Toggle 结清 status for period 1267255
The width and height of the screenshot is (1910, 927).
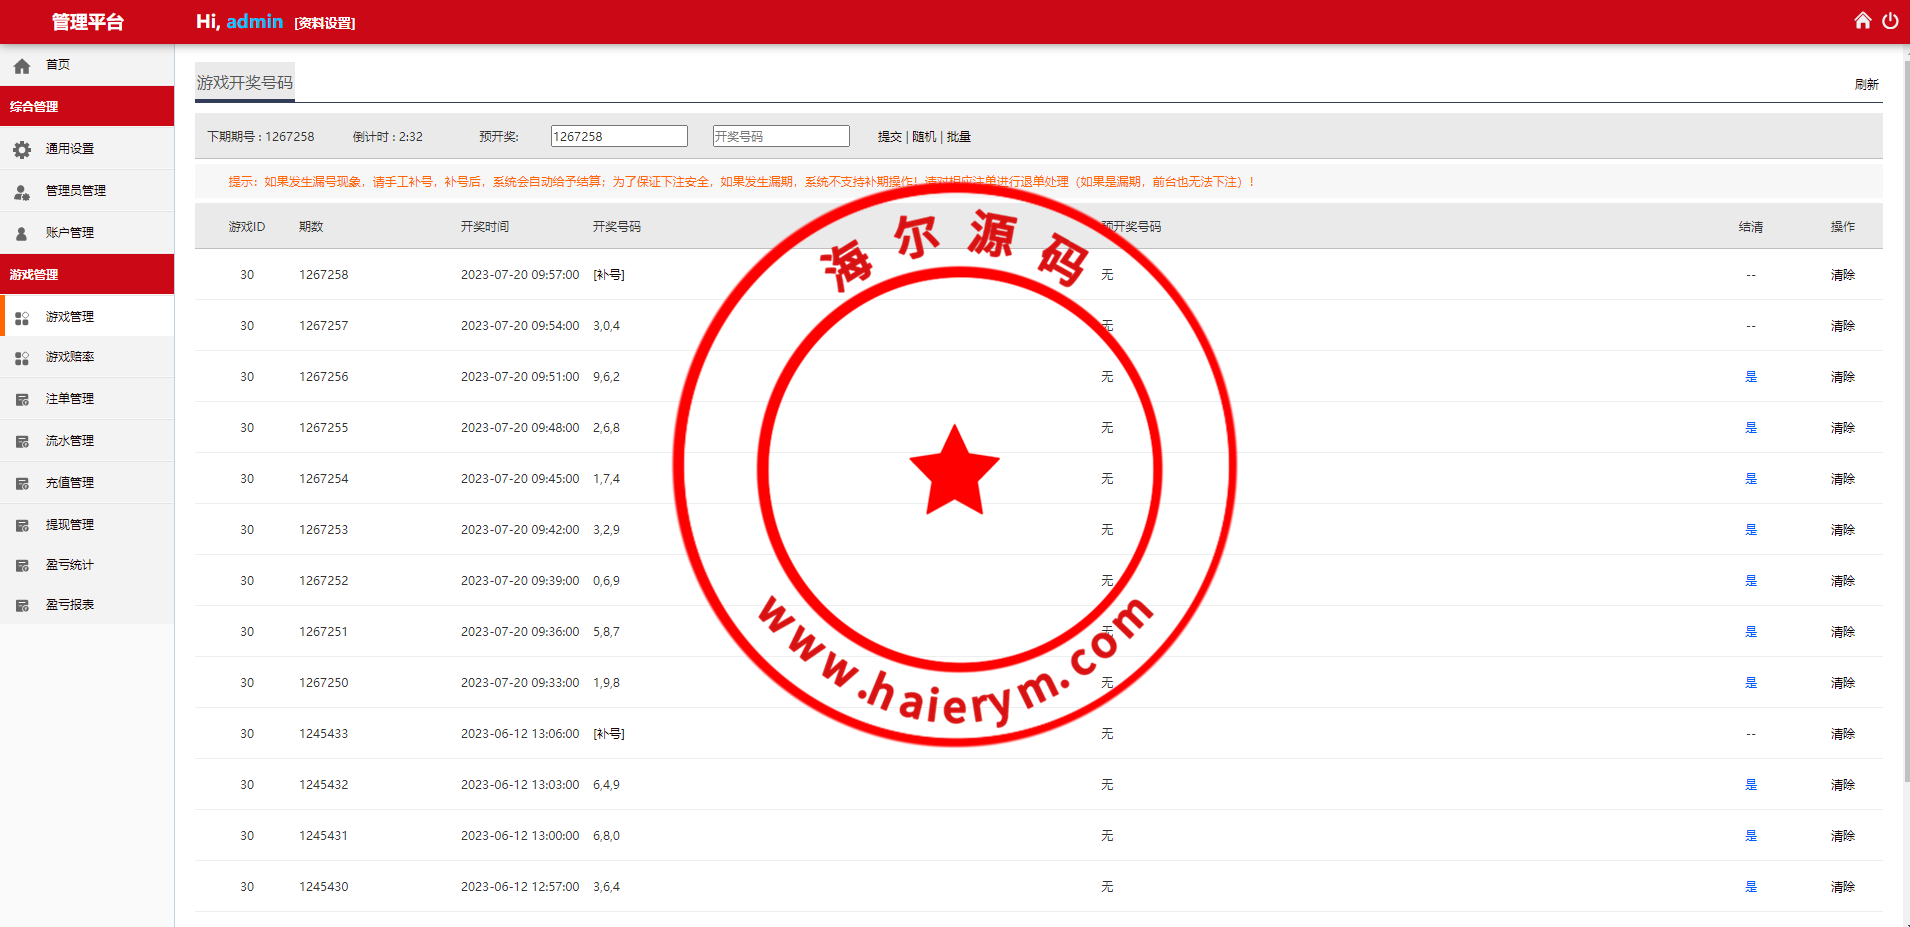pos(1751,428)
